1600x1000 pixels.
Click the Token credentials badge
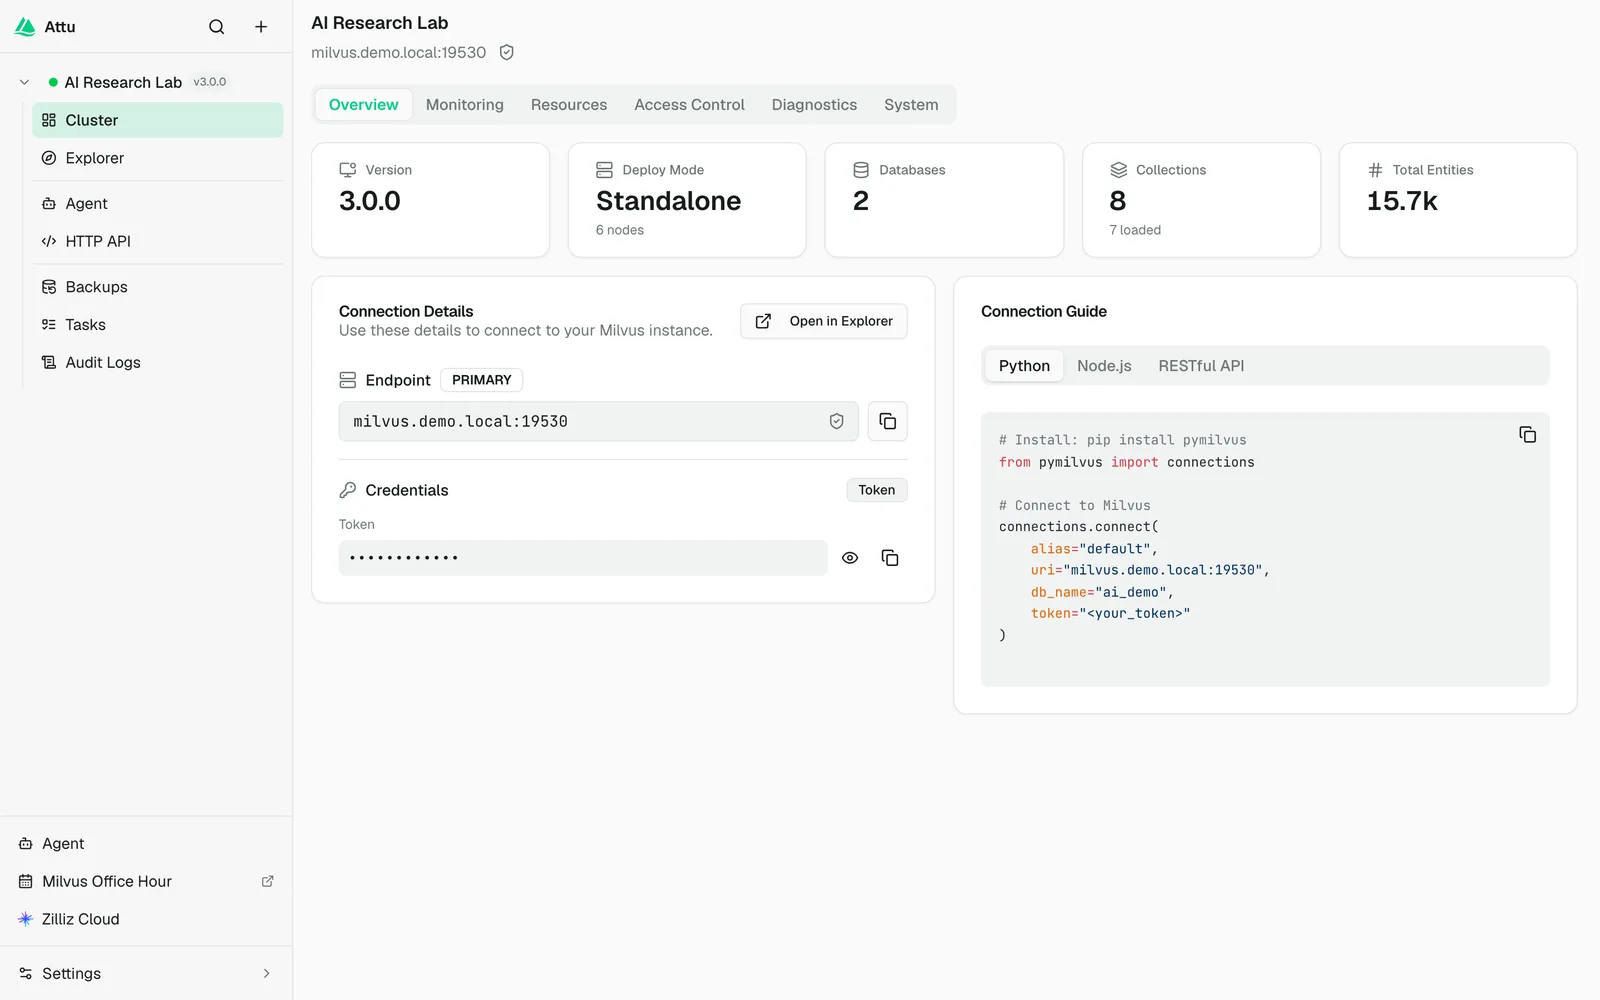(877, 490)
